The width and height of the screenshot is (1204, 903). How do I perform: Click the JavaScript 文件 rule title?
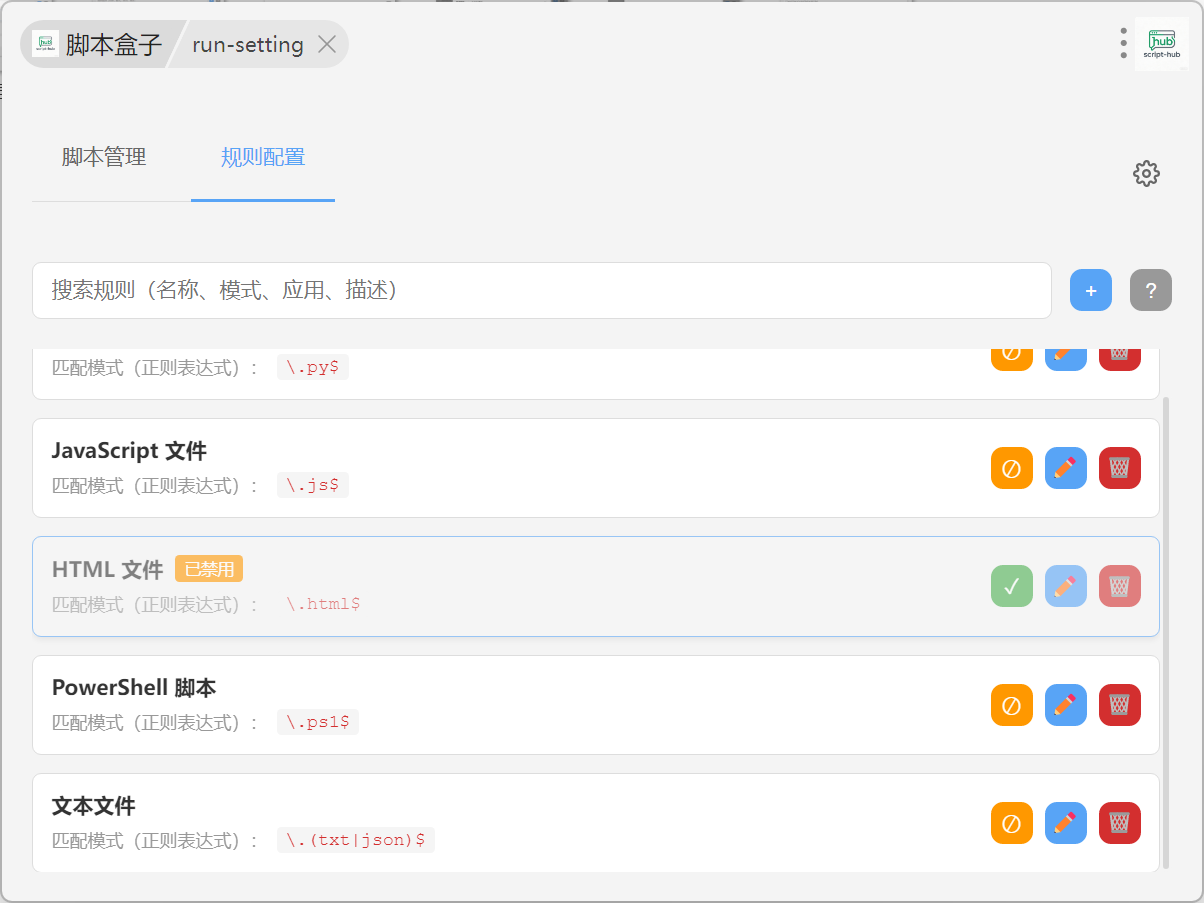[129, 451]
